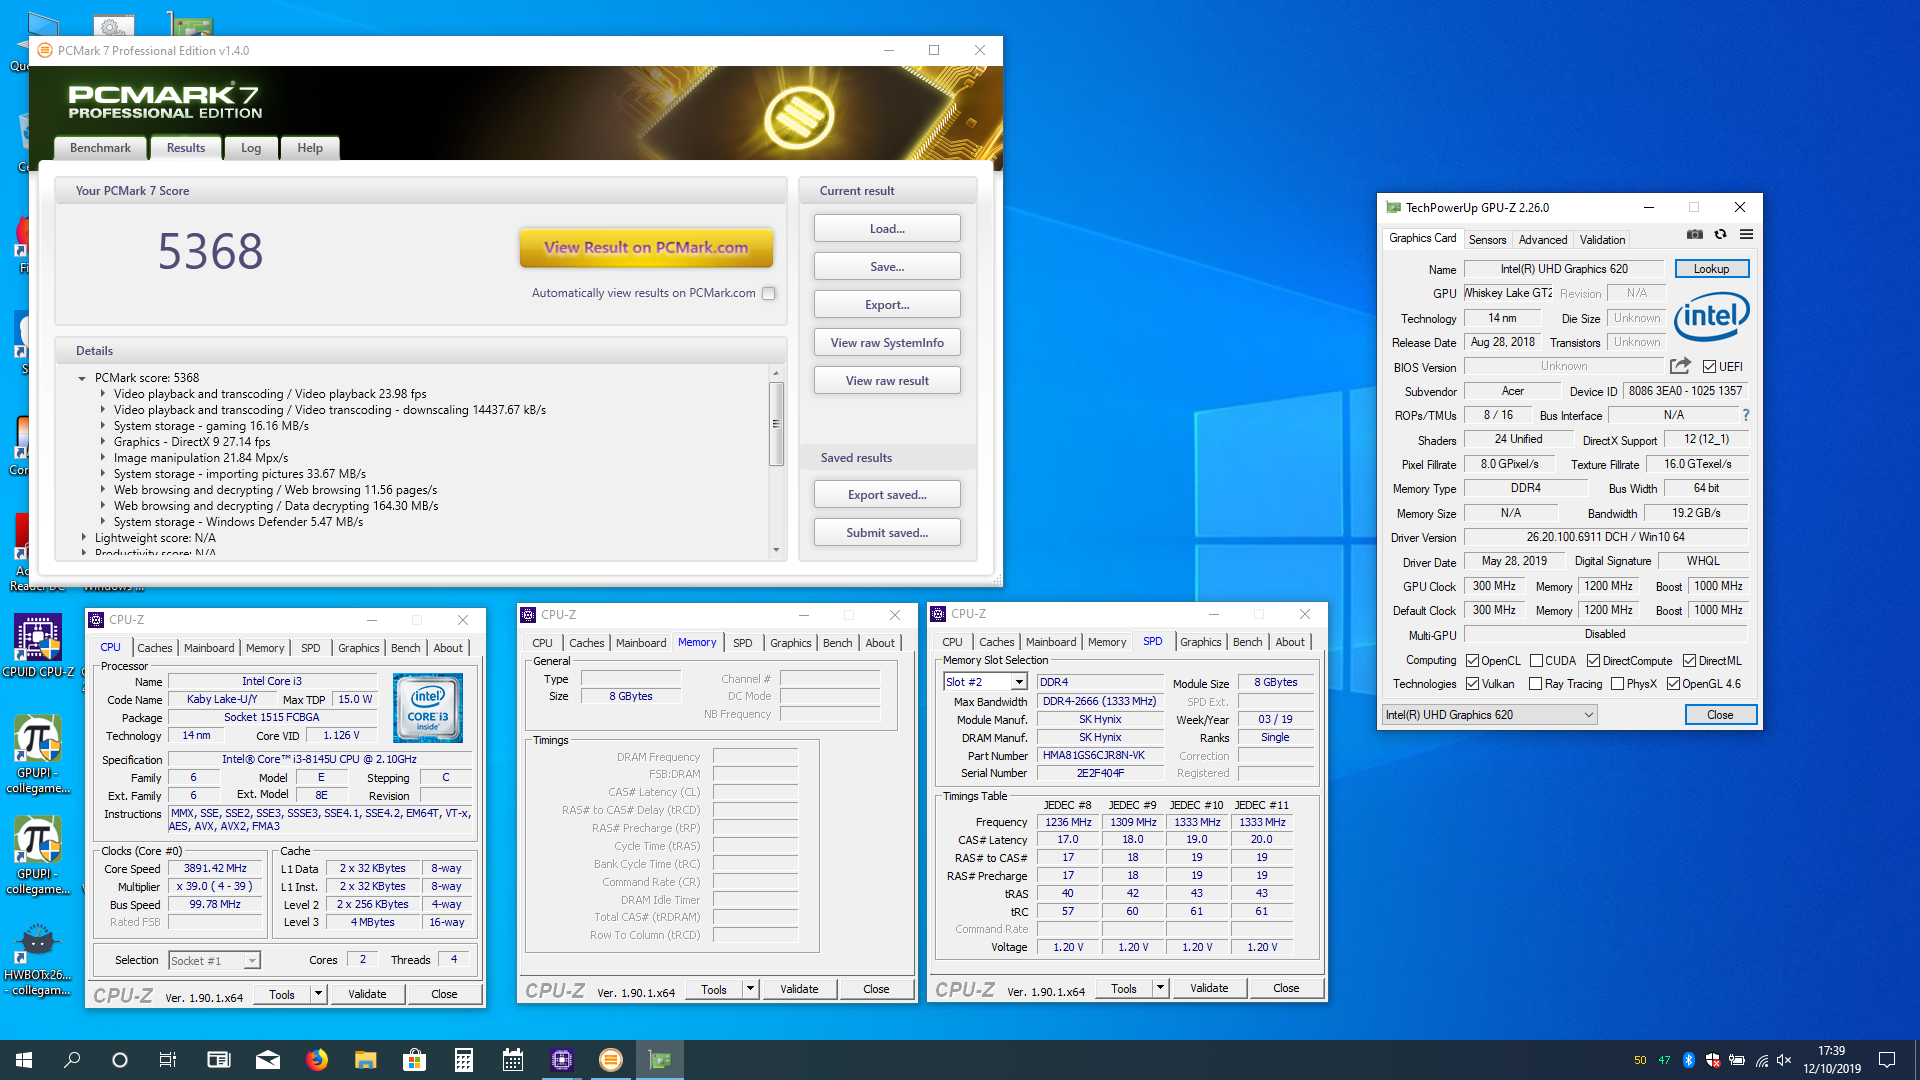Toggle the UEFI checkbox in GPU-Z

click(x=1709, y=367)
